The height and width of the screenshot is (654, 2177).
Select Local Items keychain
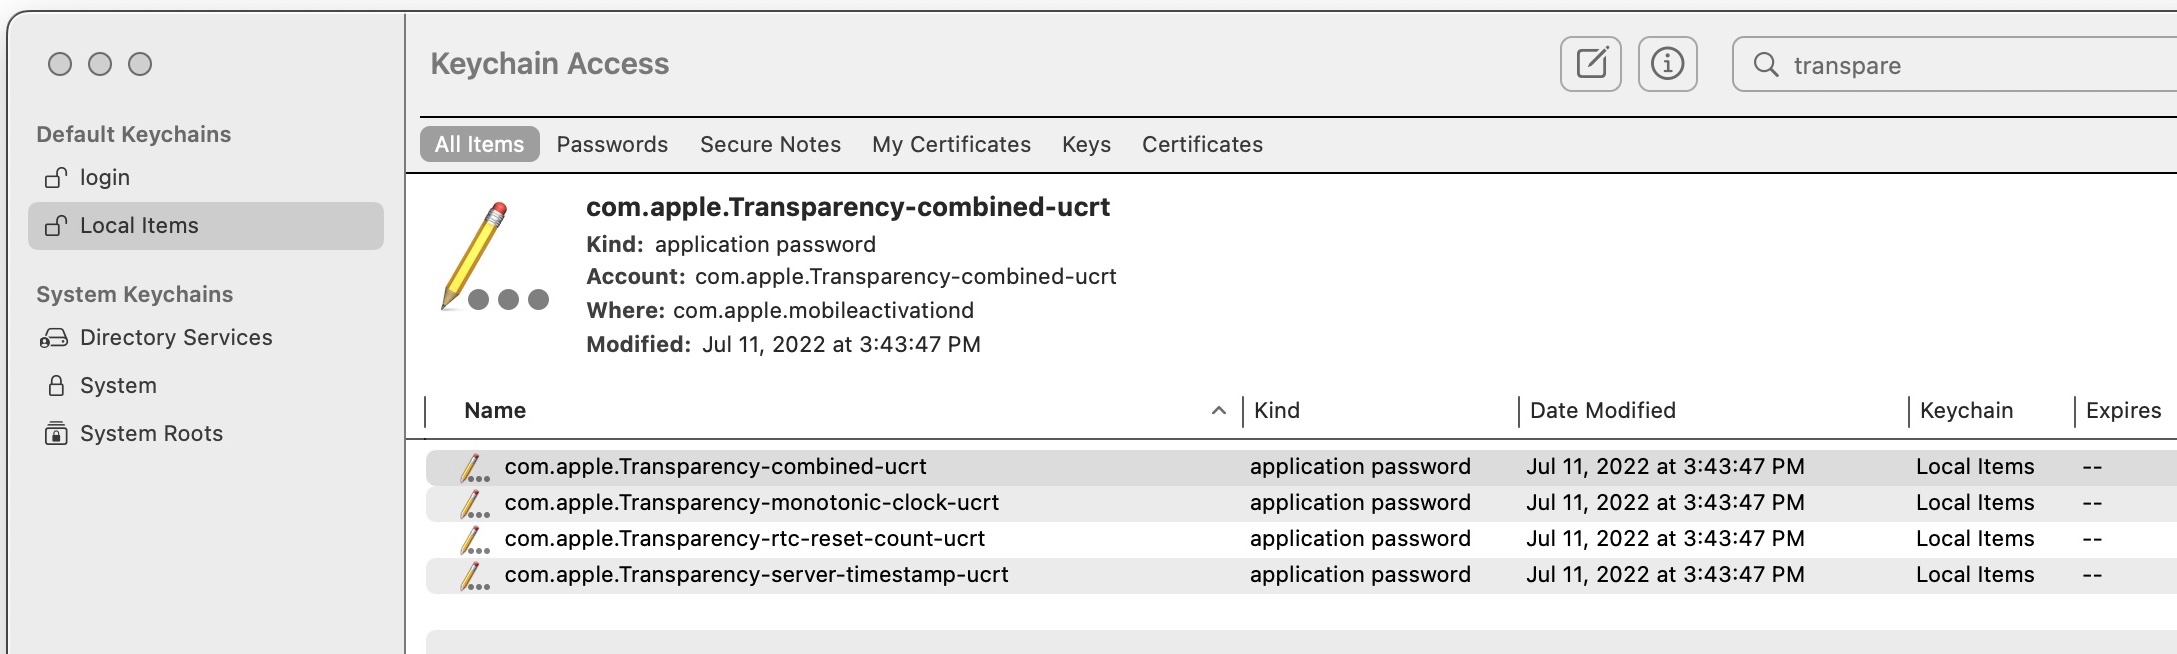pyautogui.click(x=139, y=226)
